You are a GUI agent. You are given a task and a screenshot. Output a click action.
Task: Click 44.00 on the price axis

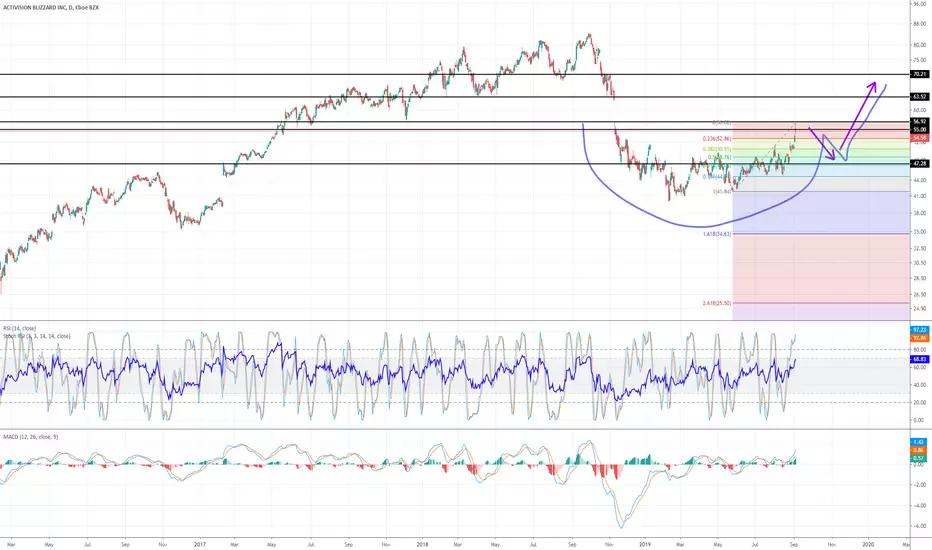pyautogui.click(x=920, y=180)
